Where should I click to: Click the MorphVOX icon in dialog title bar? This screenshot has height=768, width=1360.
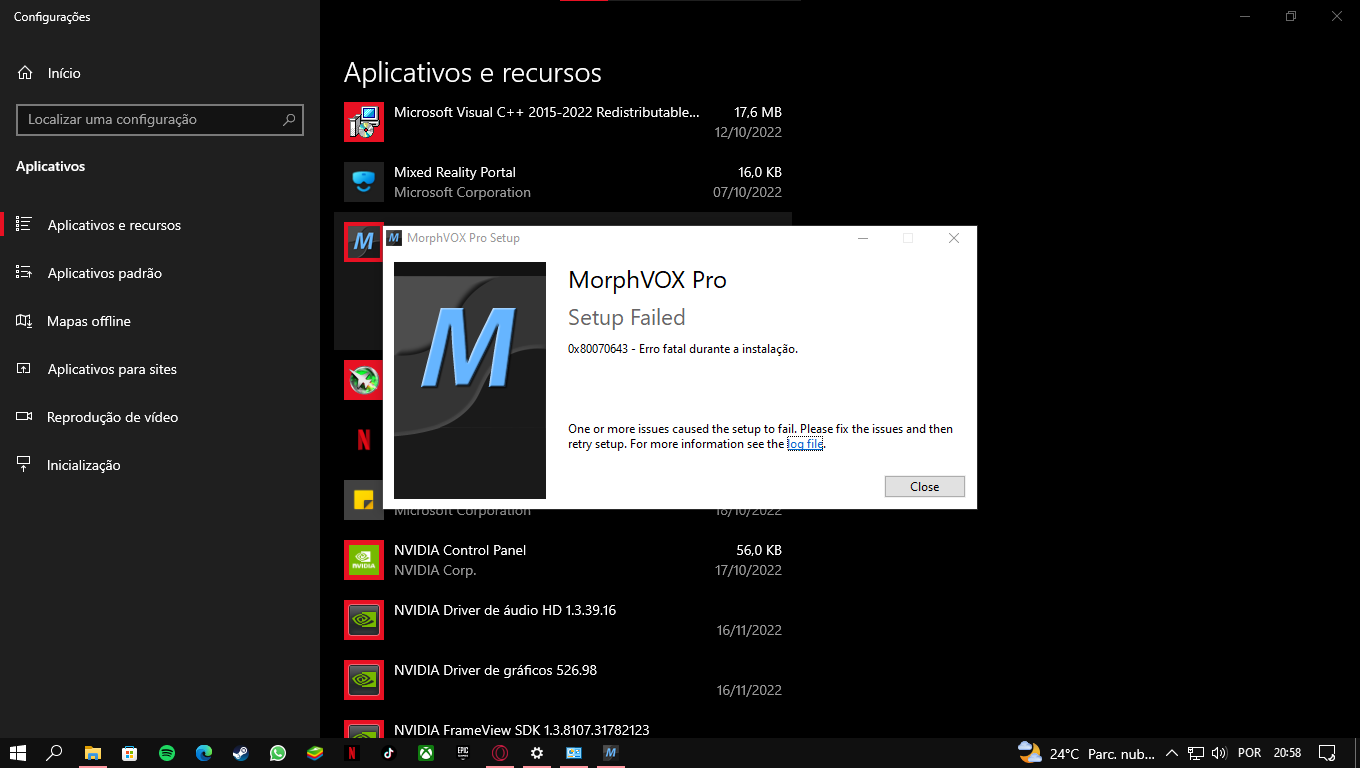pos(395,238)
